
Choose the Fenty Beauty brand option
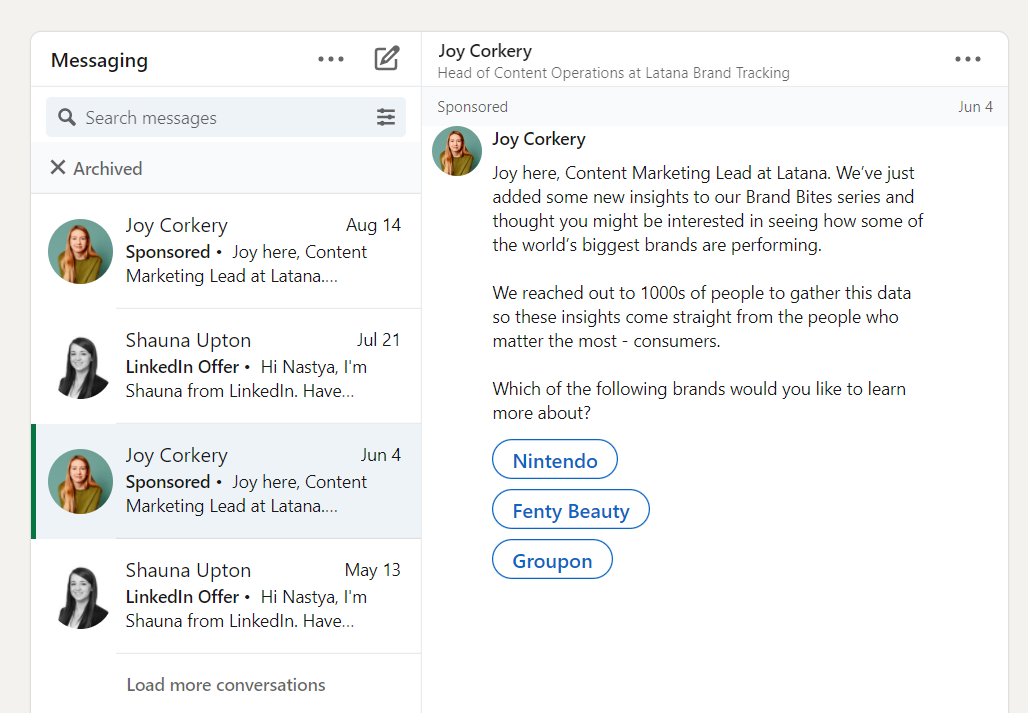click(570, 509)
